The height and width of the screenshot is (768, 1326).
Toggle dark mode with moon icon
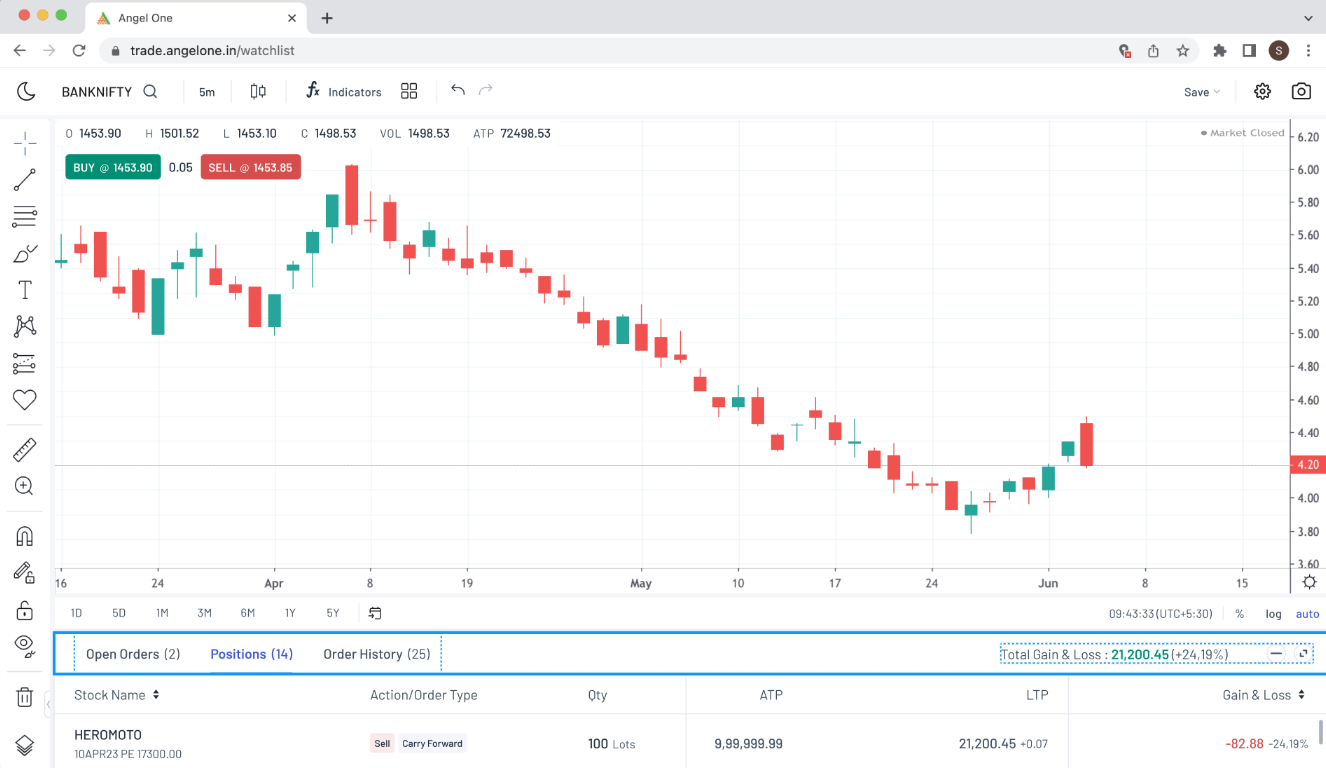click(x=26, y=91)
